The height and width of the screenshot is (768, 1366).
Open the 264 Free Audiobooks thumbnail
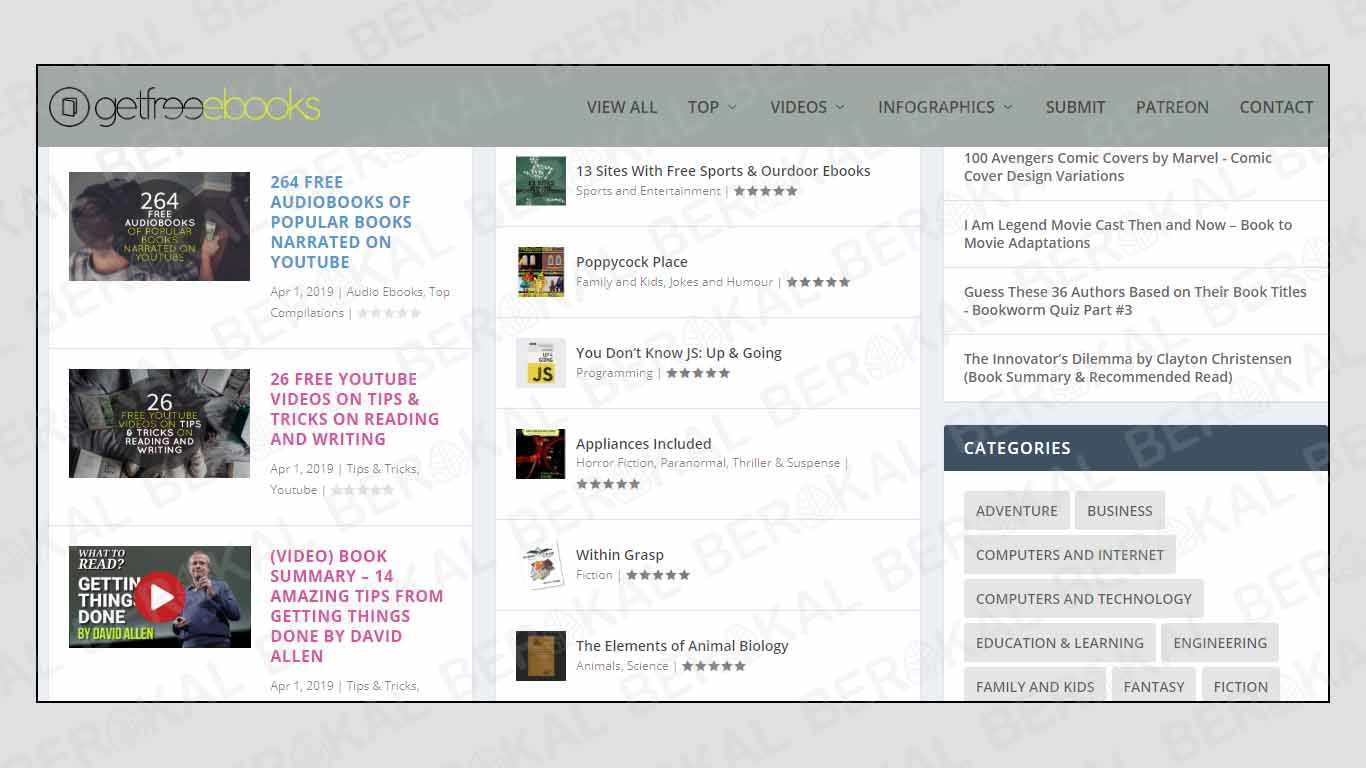click(x=160, y=226)
